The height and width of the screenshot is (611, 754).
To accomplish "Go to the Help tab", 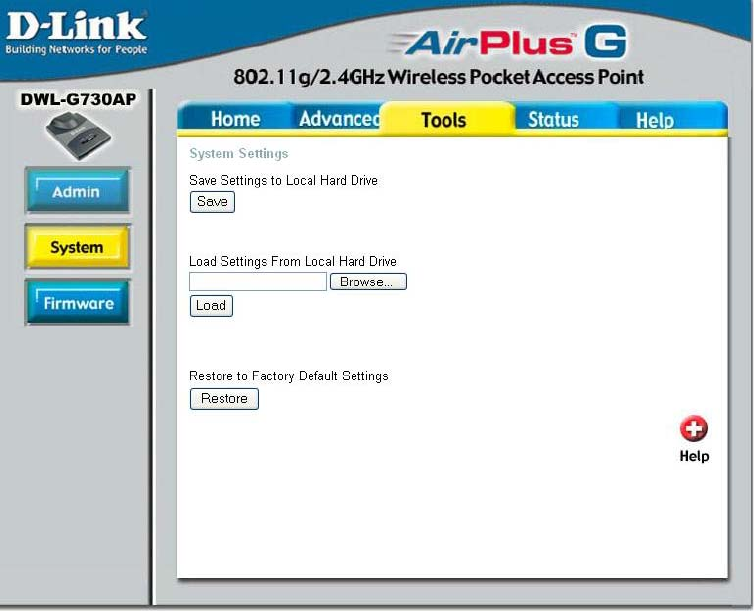I will click(x=654, y=120).
